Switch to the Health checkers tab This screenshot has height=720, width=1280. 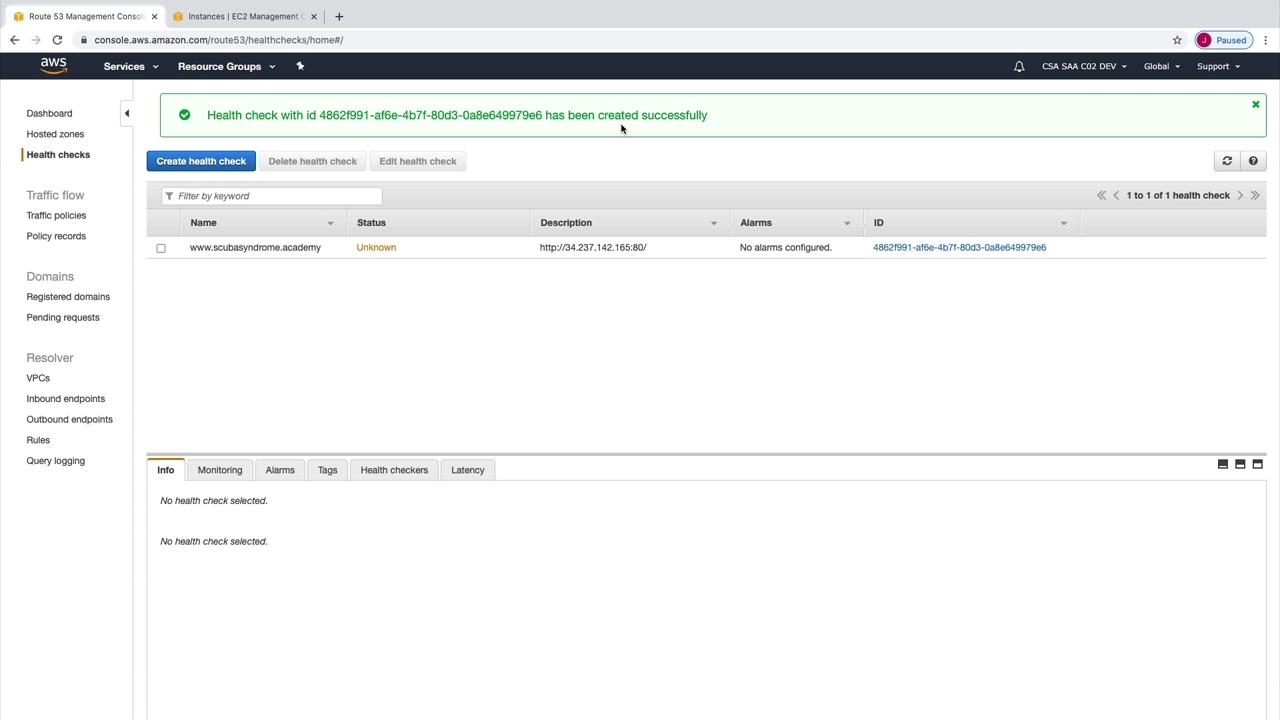point(394,470)
